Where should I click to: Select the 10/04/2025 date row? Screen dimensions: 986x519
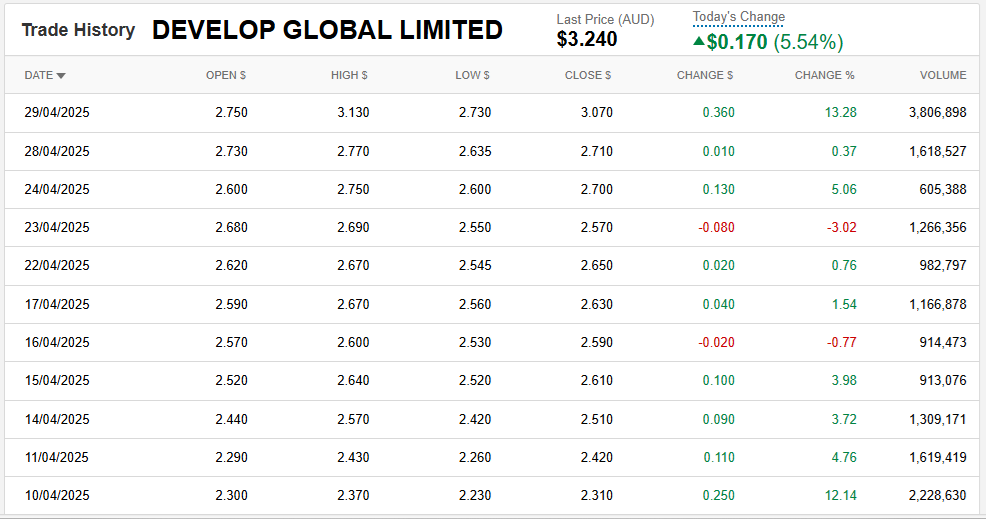click(57, 495)
